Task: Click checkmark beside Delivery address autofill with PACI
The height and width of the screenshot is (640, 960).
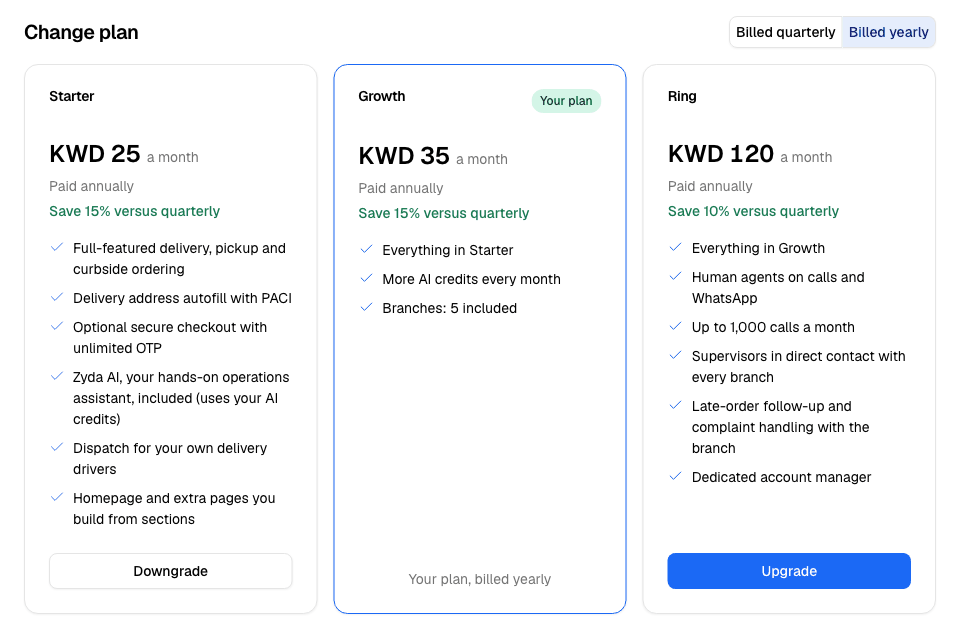Action: (57, 298)
